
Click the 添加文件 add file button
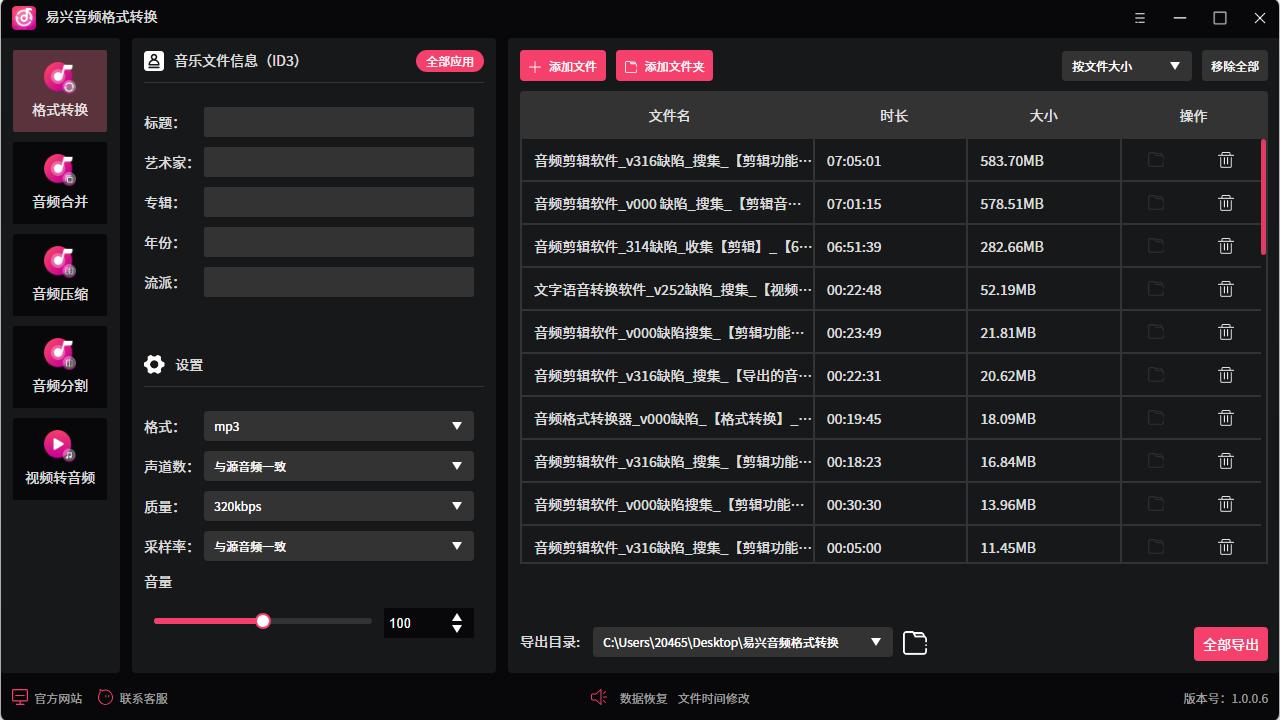562,65
